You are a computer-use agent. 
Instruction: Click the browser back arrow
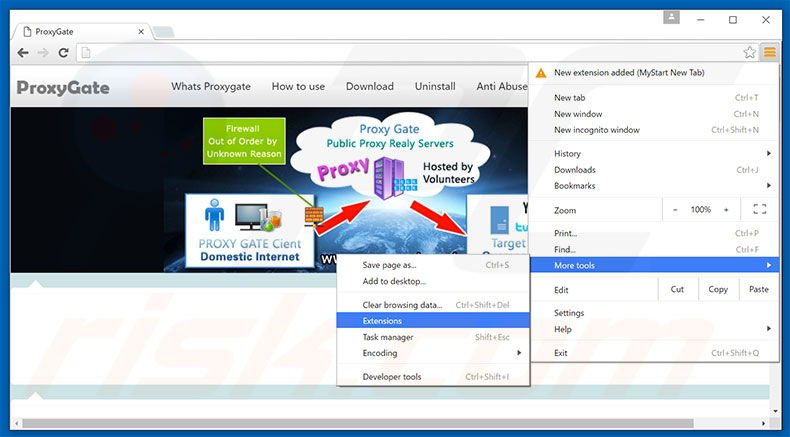[x=23, y=52]
